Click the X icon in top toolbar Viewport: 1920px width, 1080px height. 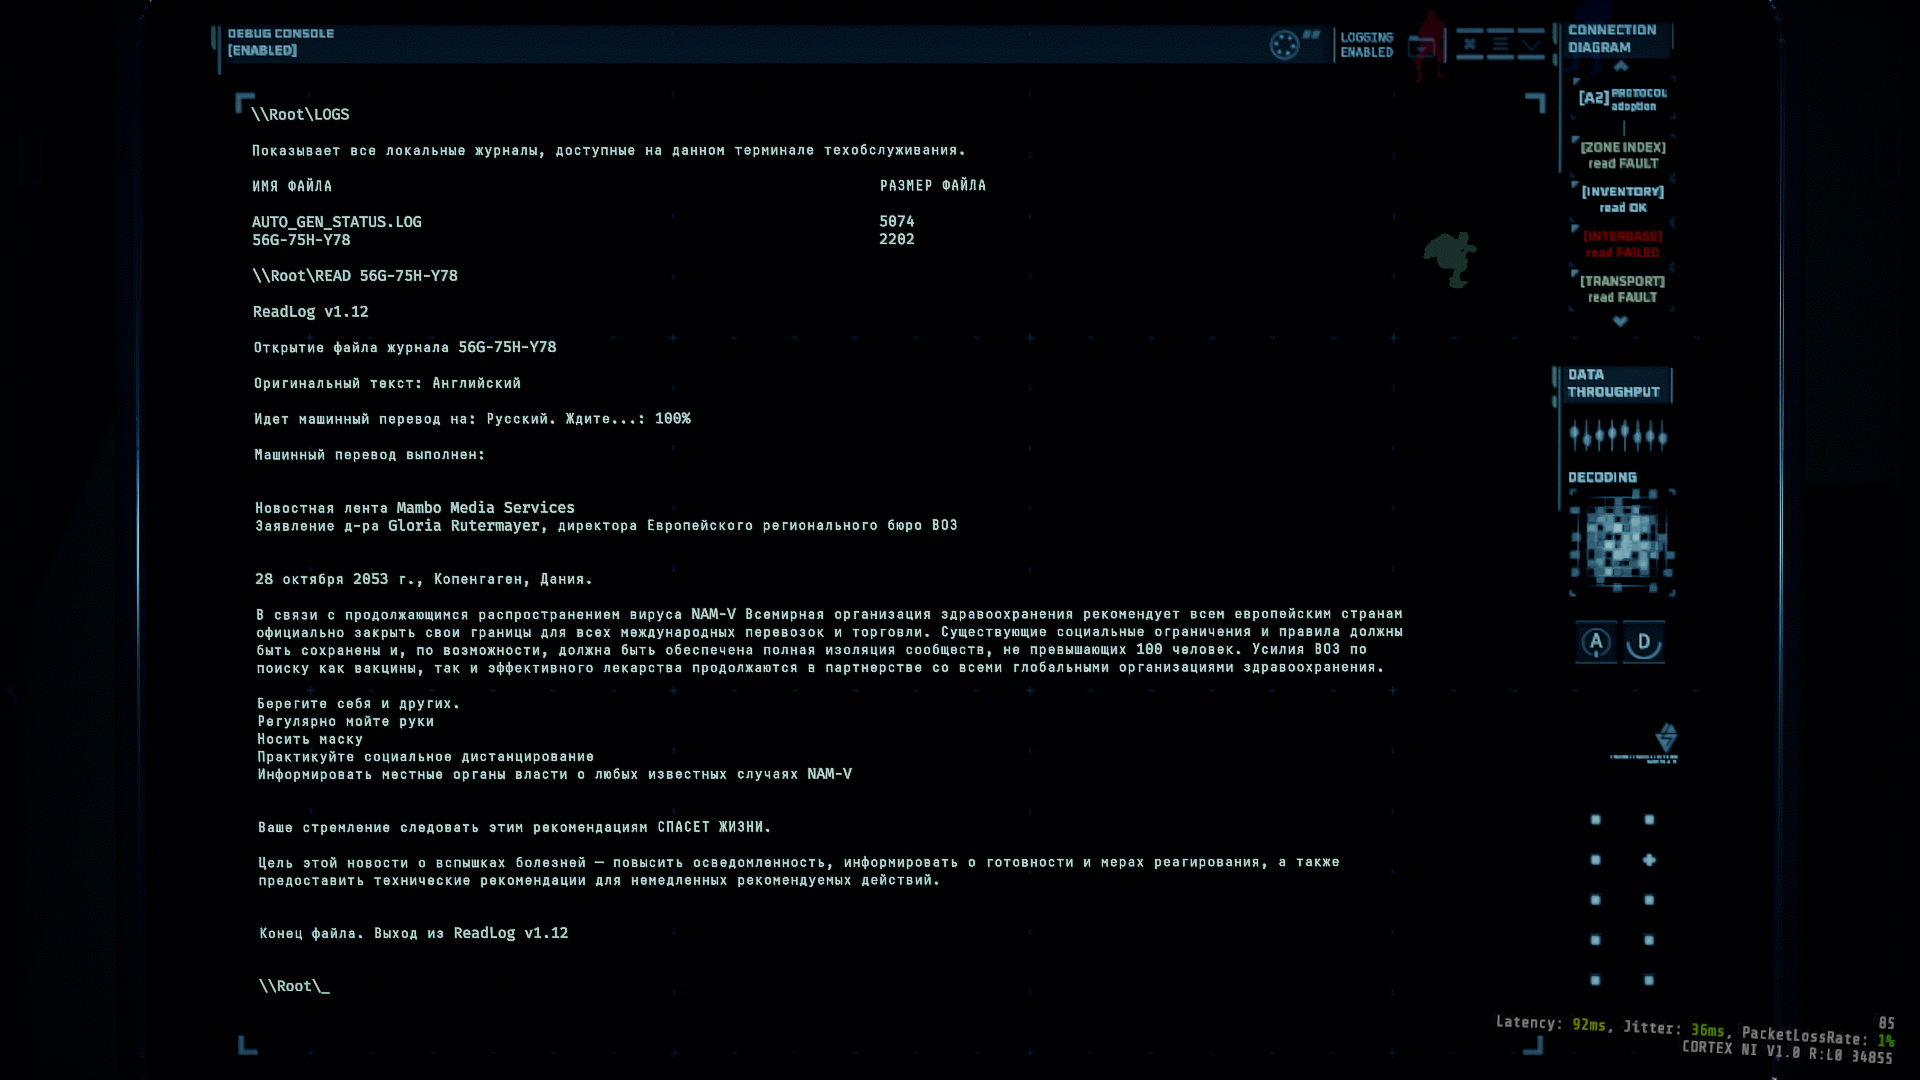pos(1469,44)
